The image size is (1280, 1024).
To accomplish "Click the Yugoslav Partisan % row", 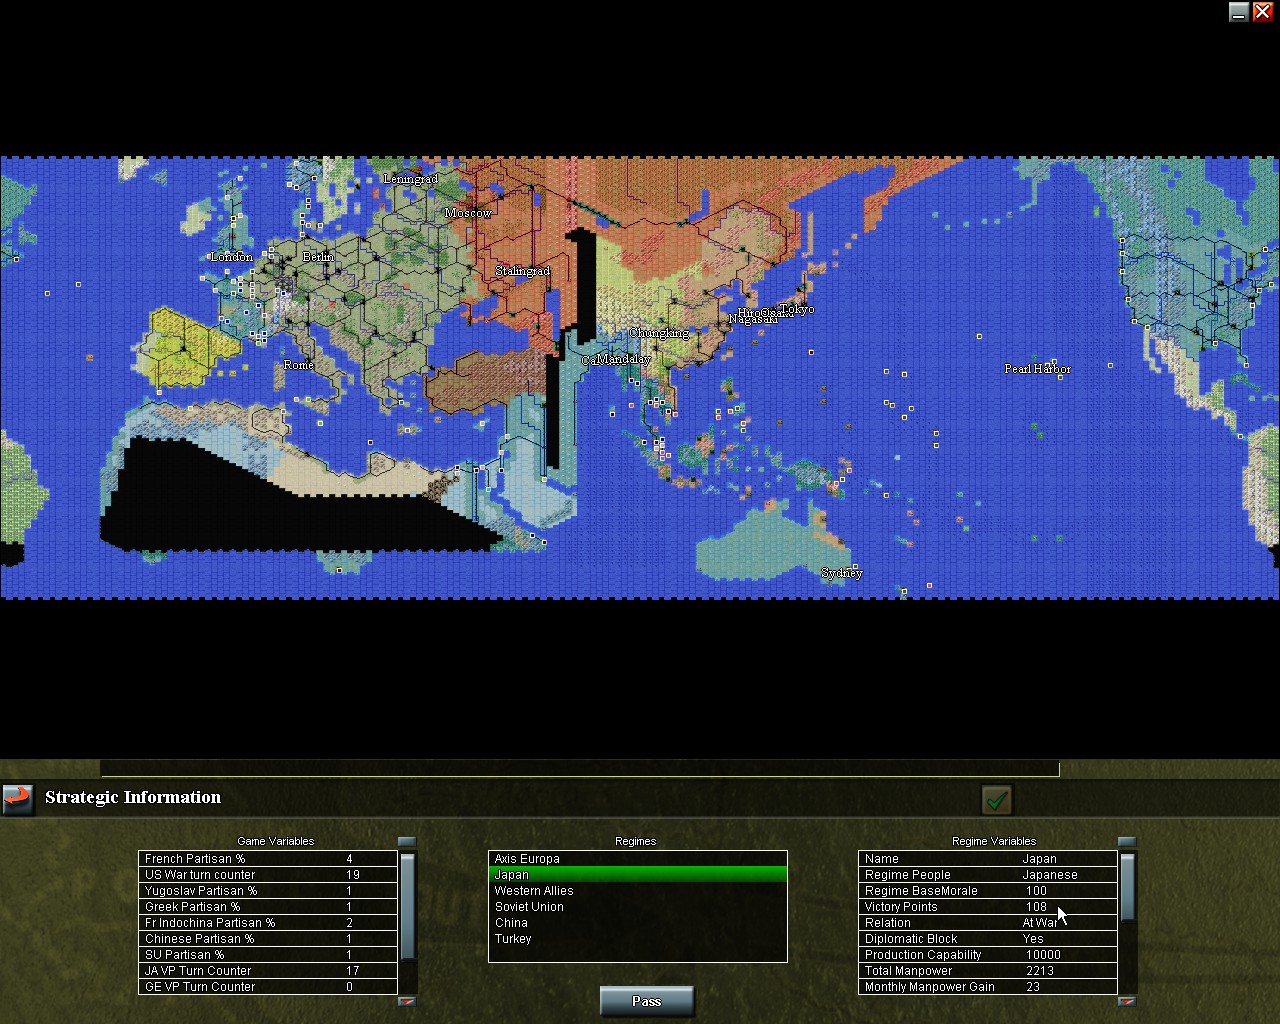I will pyautogui.click(x=268, y=891).
